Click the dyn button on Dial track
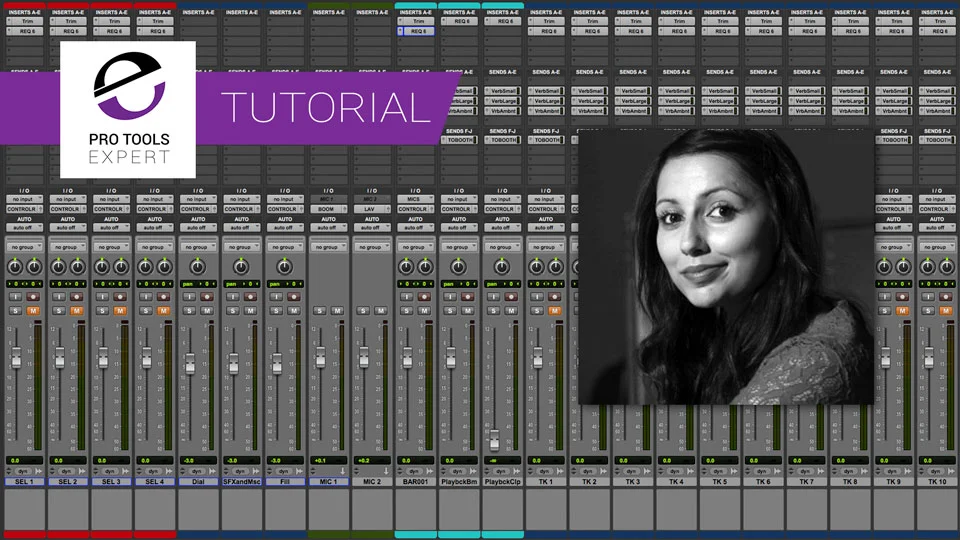The width and height of the screenshot is (960, 540). [197, 471]
